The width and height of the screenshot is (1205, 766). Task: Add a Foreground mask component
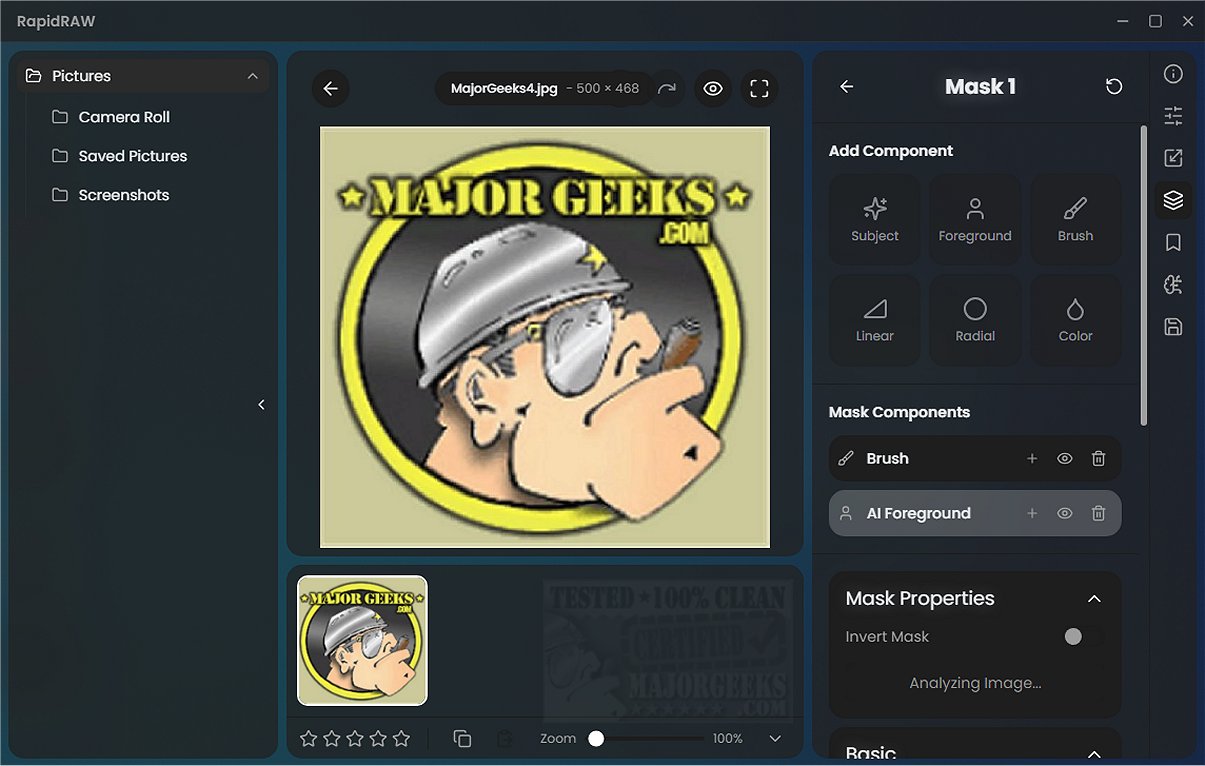pos(975,220)
